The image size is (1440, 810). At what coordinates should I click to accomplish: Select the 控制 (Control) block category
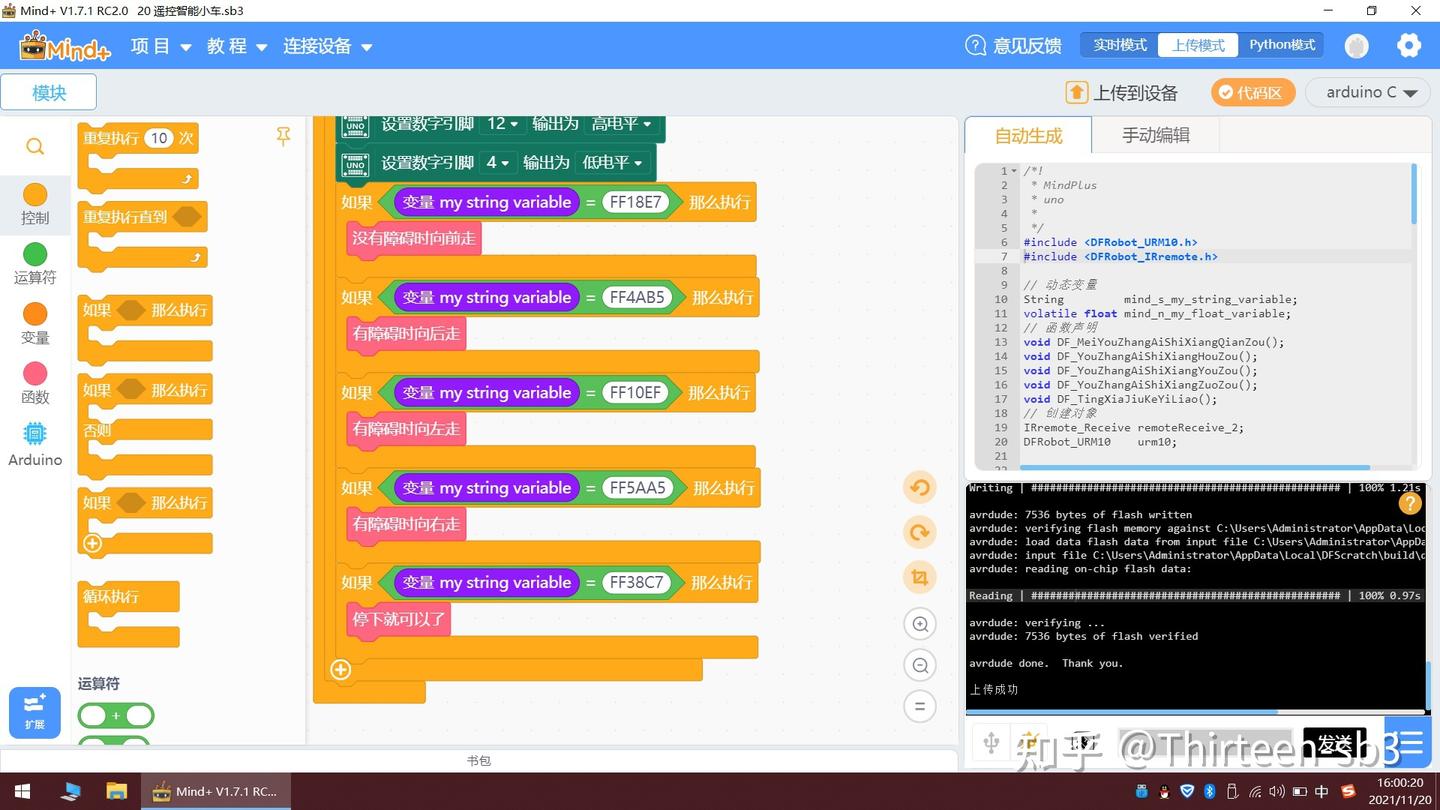pos(34,205)
